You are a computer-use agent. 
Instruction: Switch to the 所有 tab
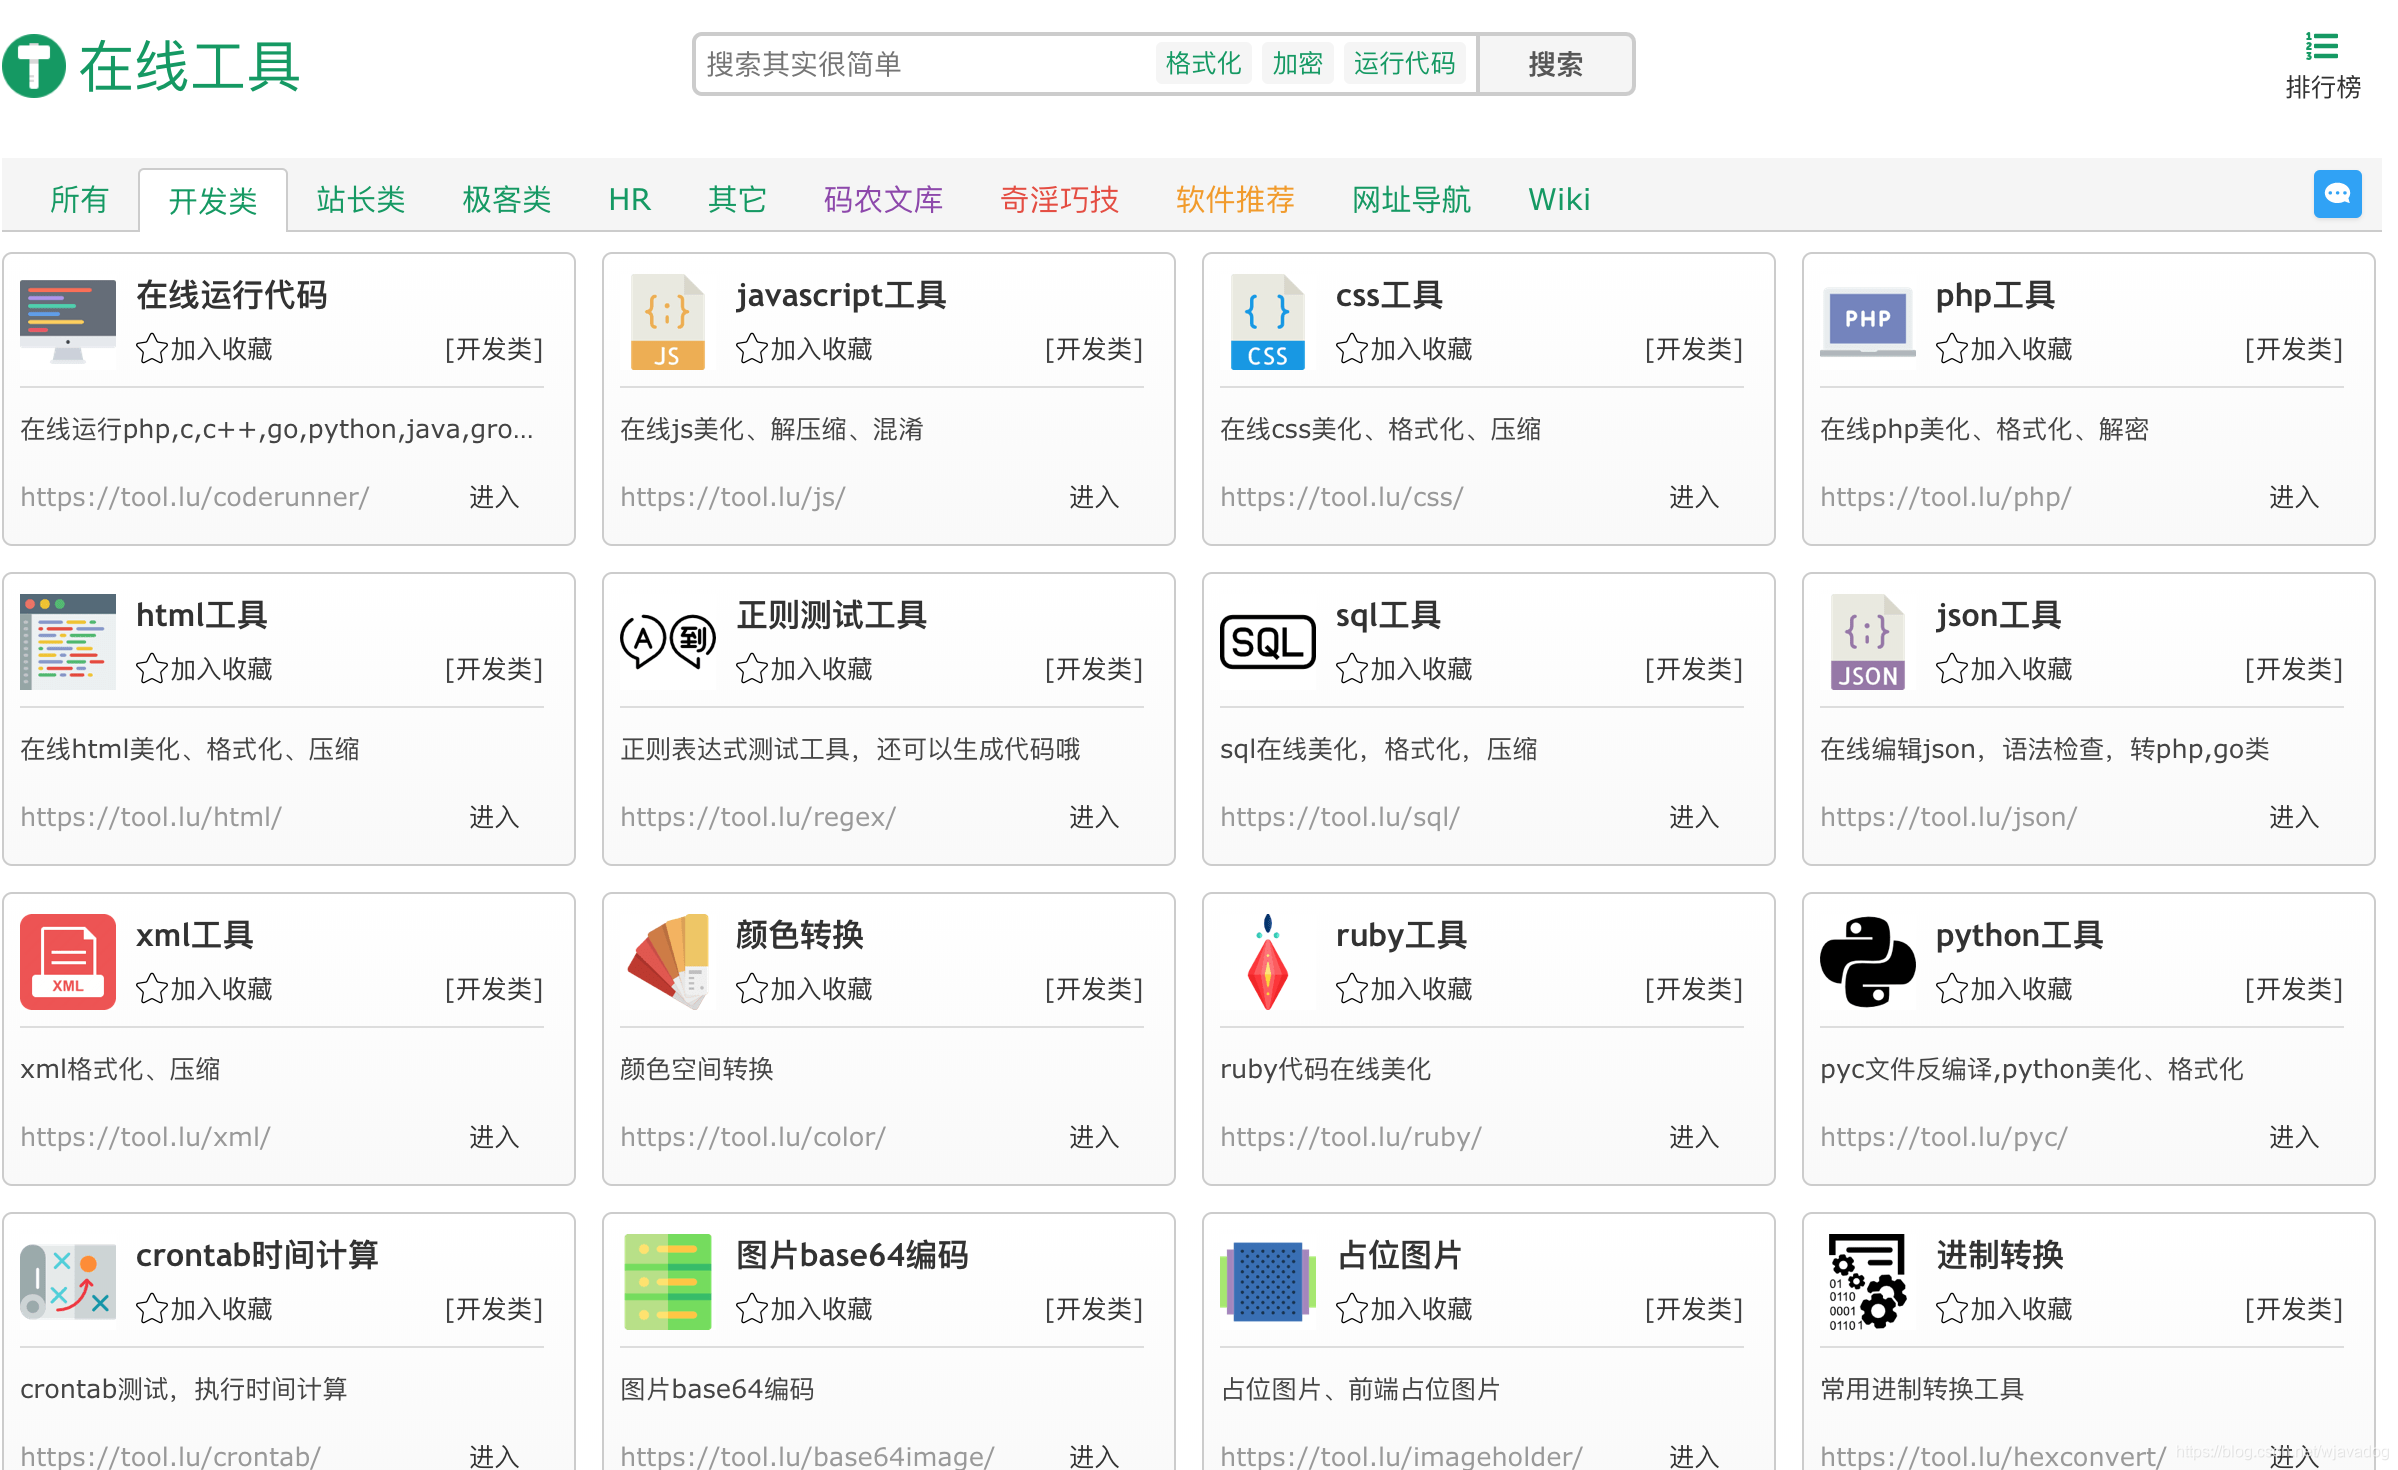(x=79, y=200)
